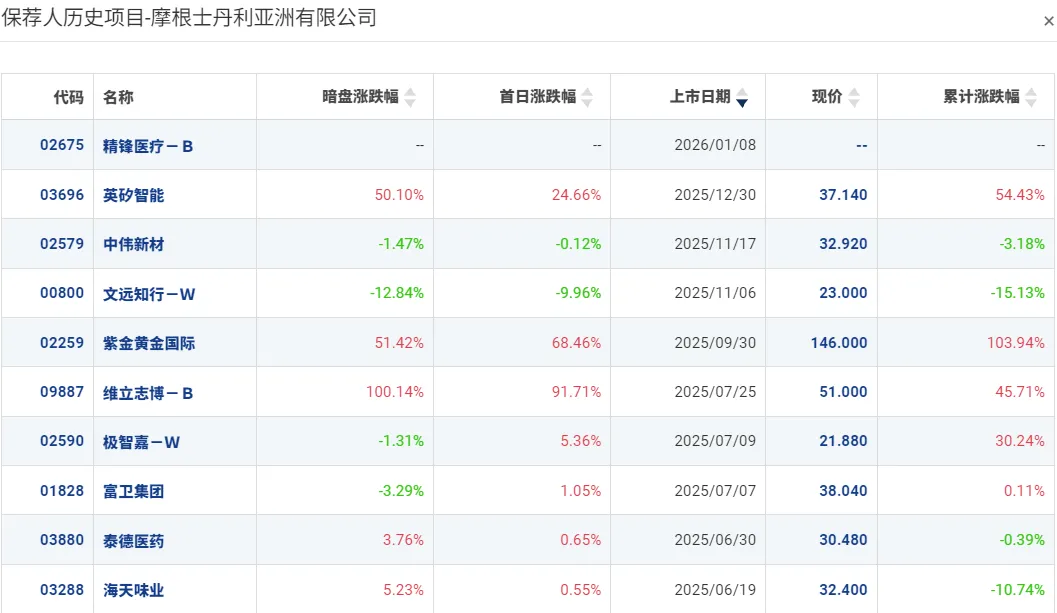Select the 5.36% first-day change cell
This screenshot has width=1057, height=613.
pyautogui.click(x=581, y=441)
